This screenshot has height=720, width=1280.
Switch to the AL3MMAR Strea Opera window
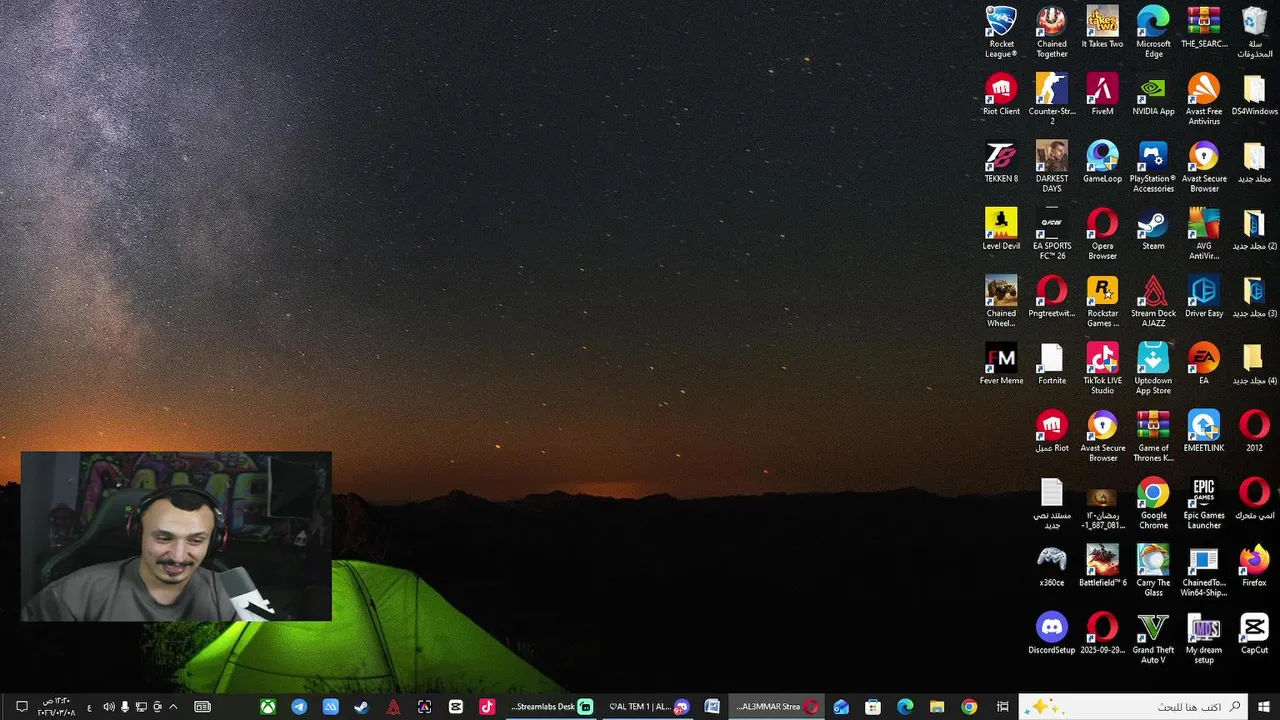click(777, 707)
